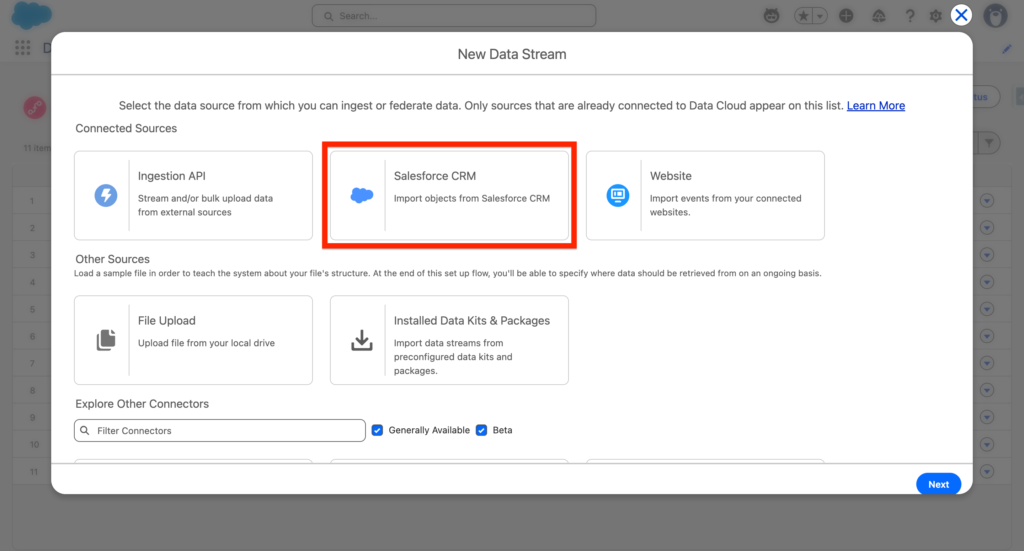Add favorite using the star icon

coord(804,16)
